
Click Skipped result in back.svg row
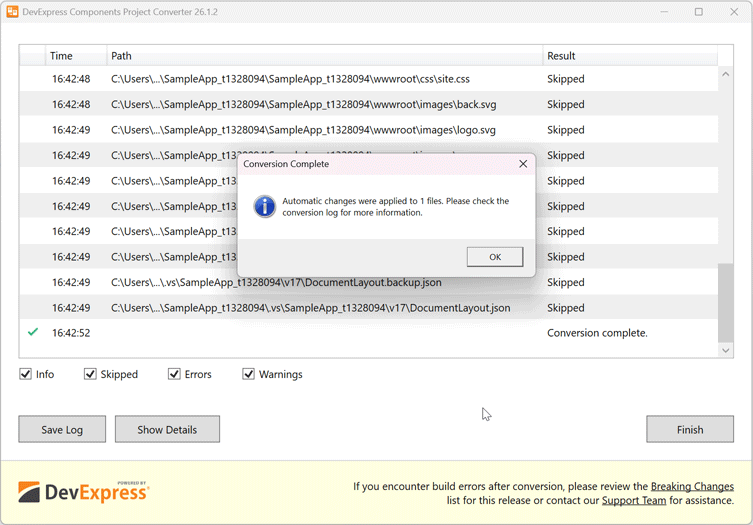pos(565,104)
